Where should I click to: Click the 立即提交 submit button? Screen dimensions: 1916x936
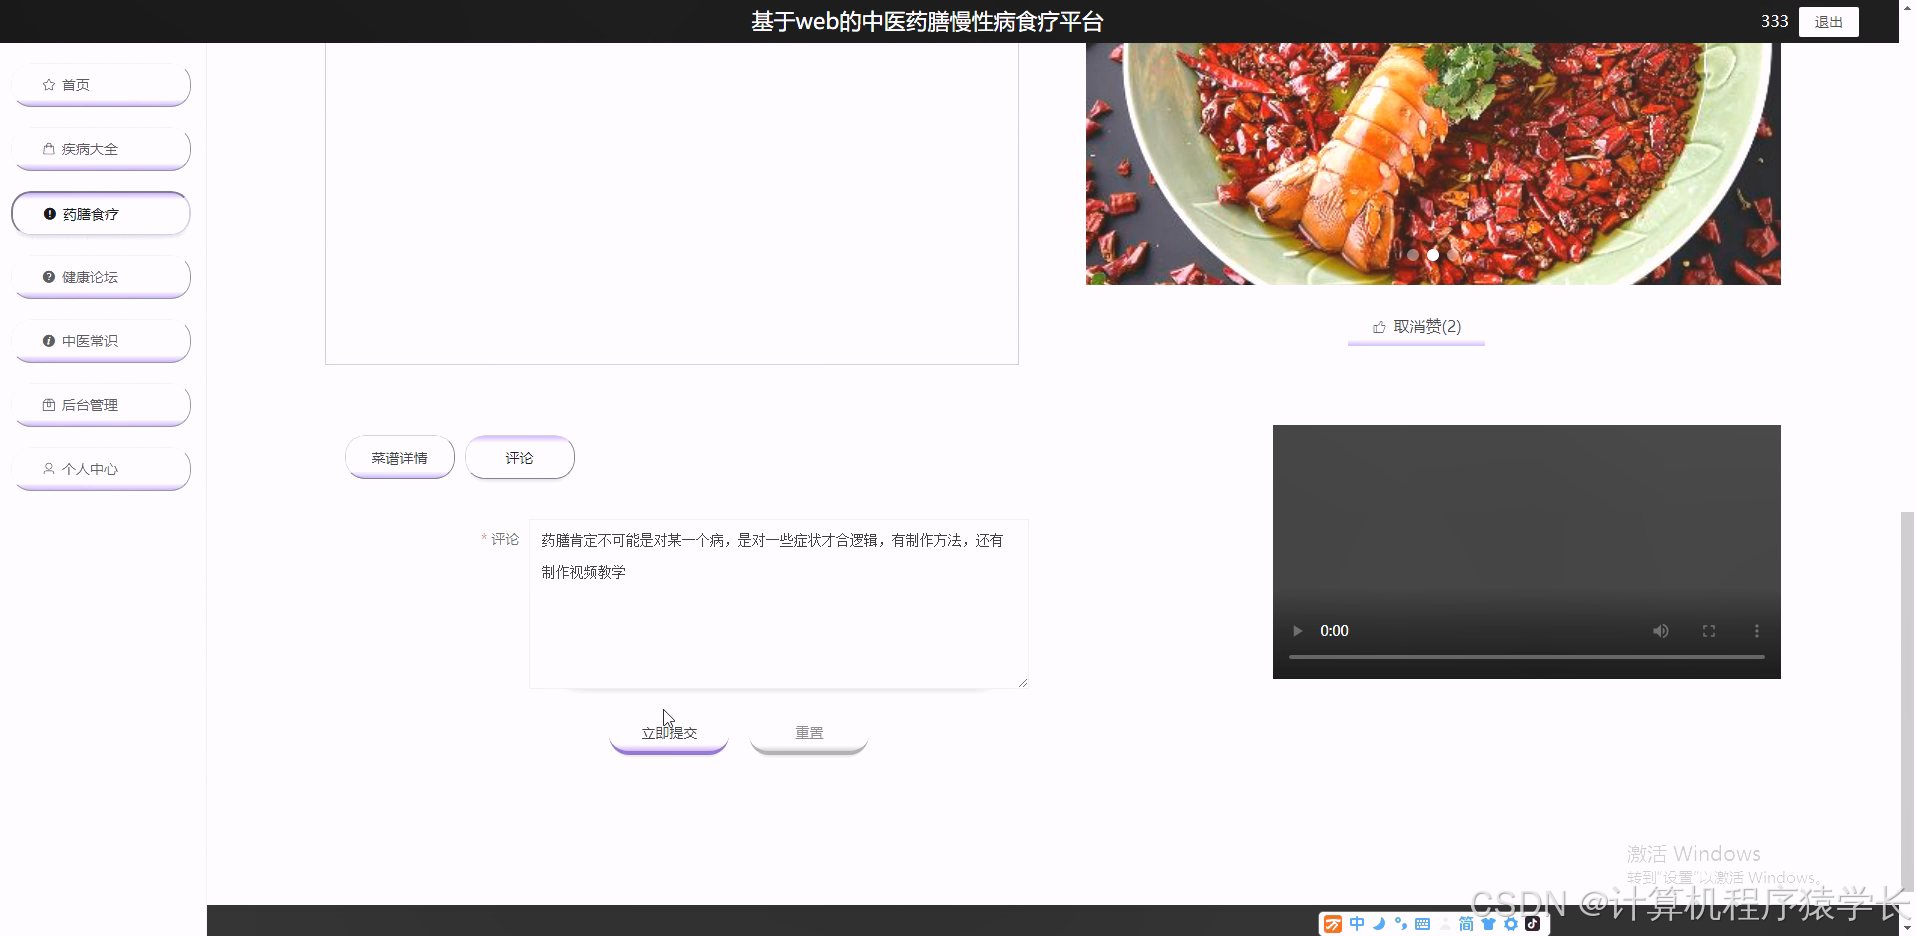coord(668,731)
